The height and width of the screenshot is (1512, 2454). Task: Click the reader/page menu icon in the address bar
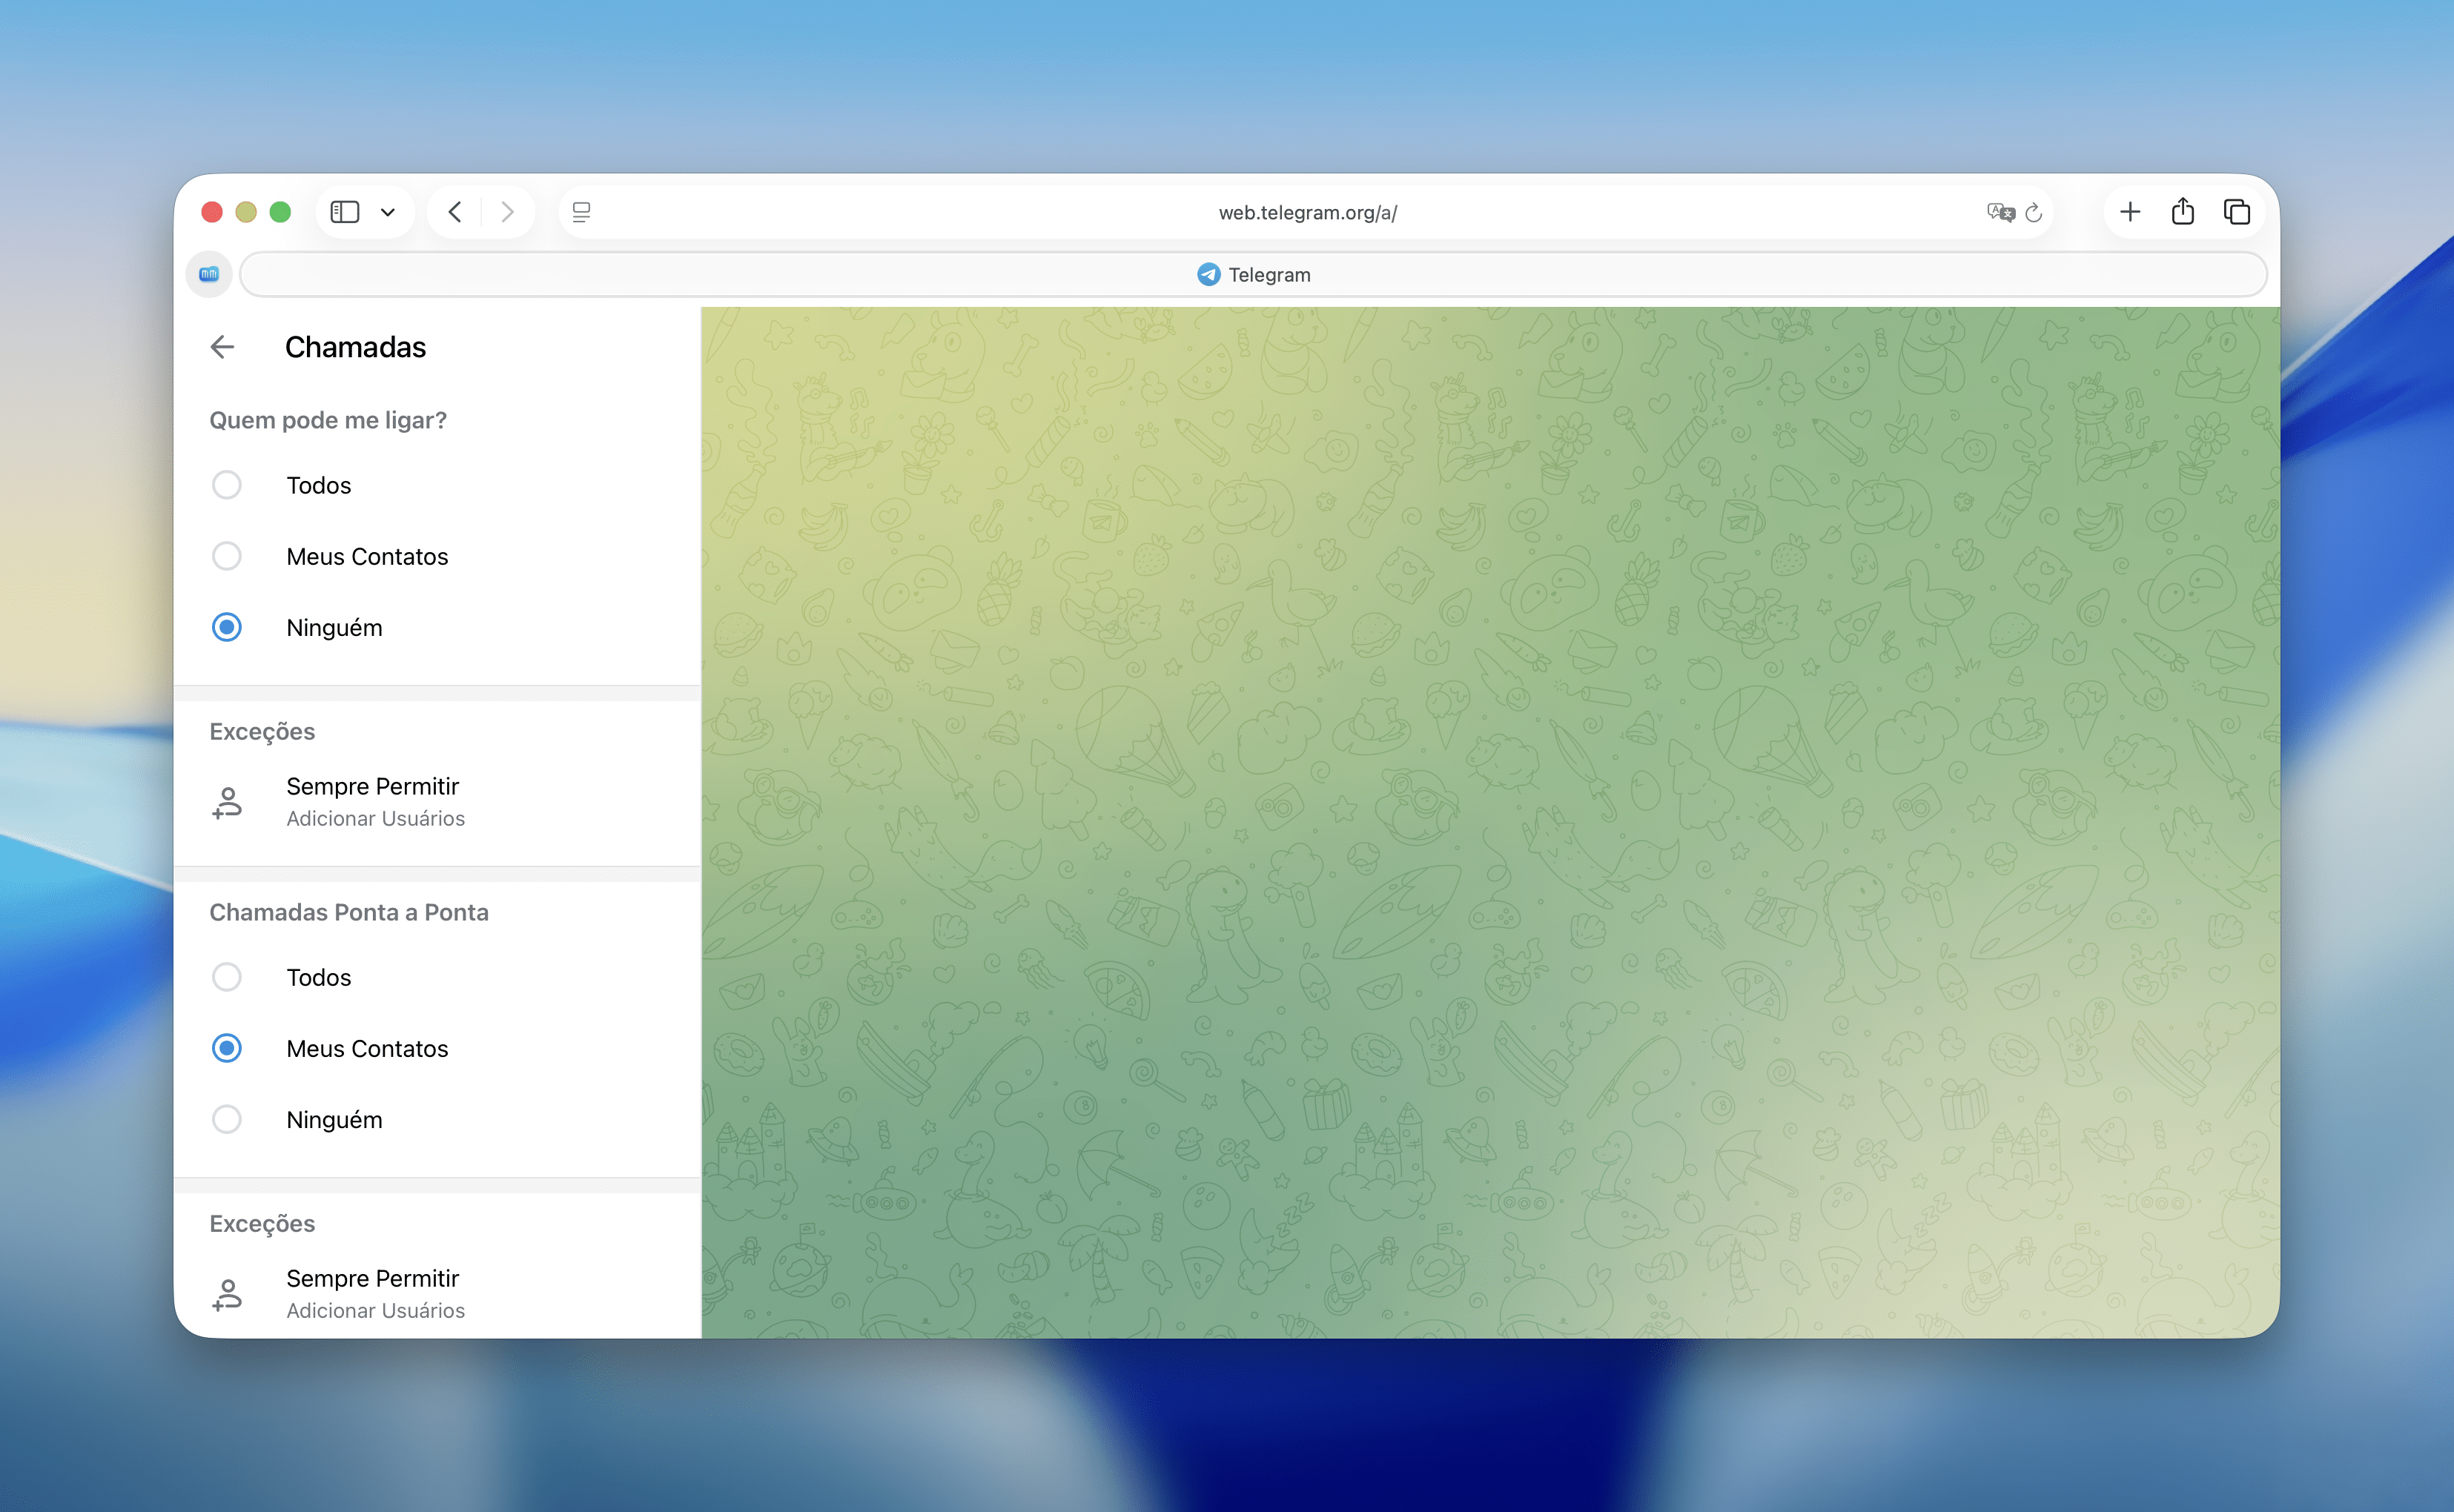coord(581,212)
